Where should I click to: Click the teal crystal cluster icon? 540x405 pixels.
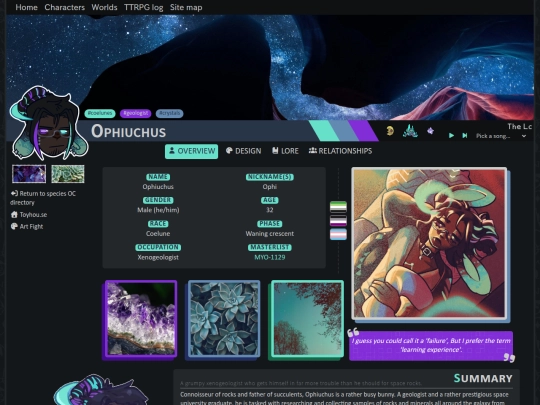click(x=410, y=131)
